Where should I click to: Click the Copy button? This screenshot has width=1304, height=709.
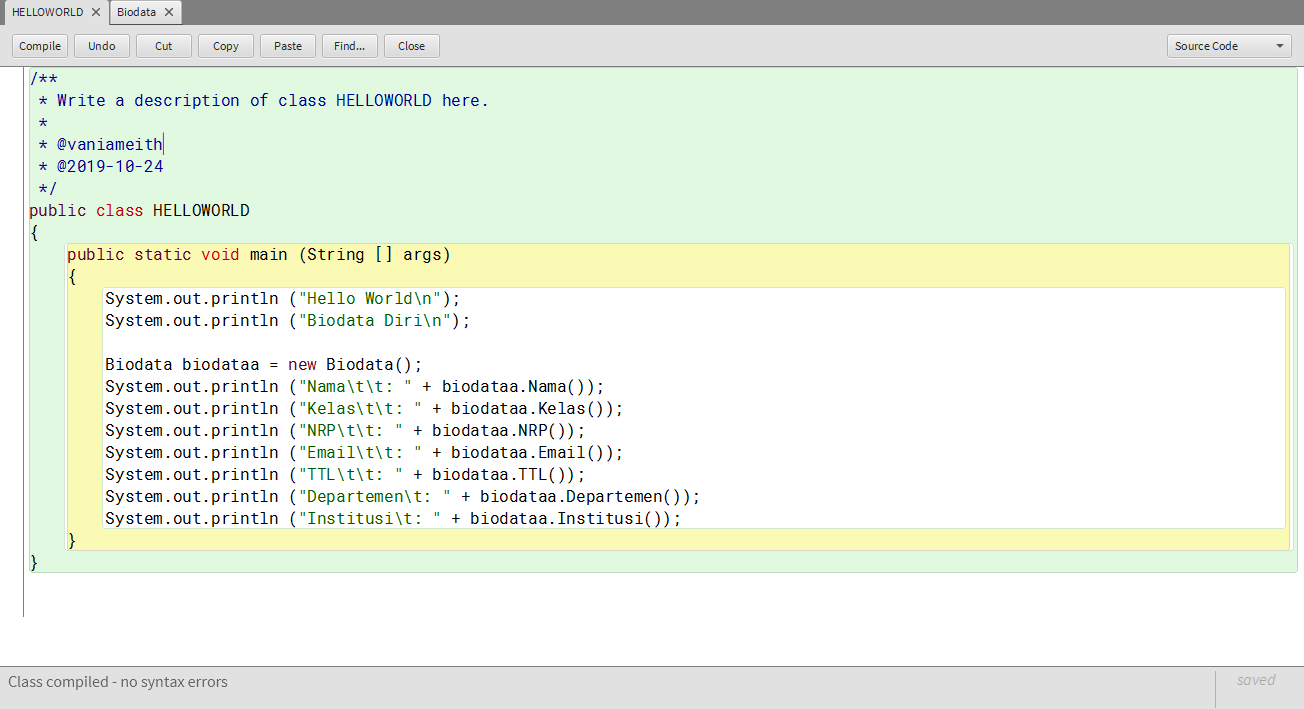click(x=226, y=46)
